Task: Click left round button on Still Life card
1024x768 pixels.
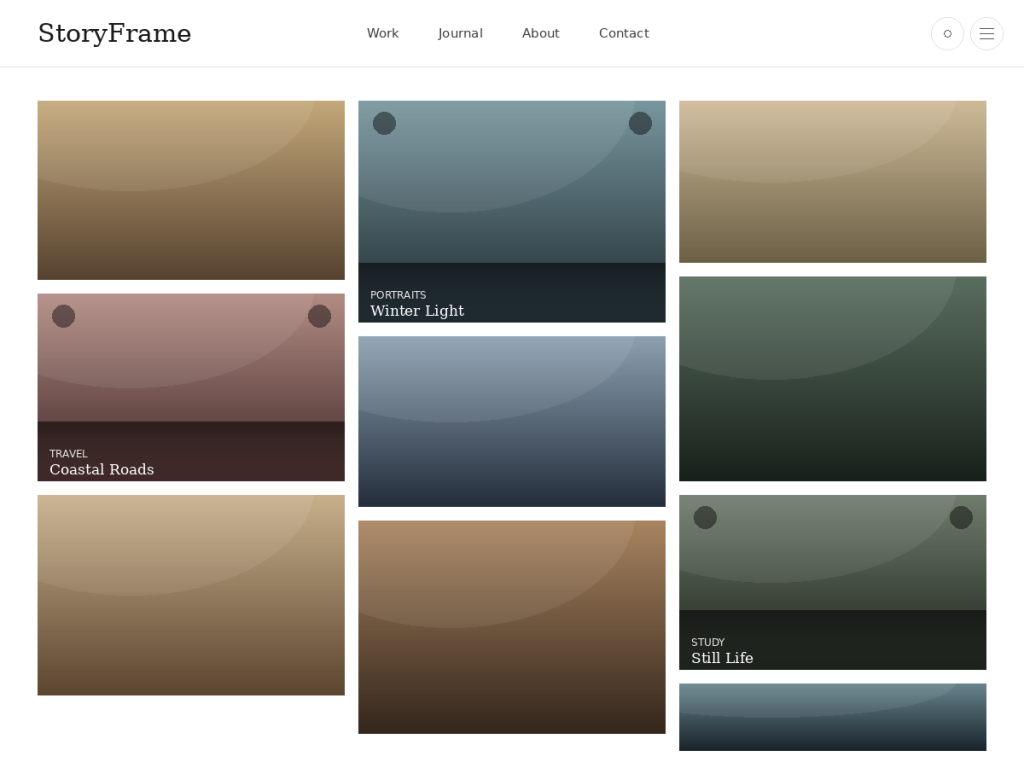Action: click(705, 517)
